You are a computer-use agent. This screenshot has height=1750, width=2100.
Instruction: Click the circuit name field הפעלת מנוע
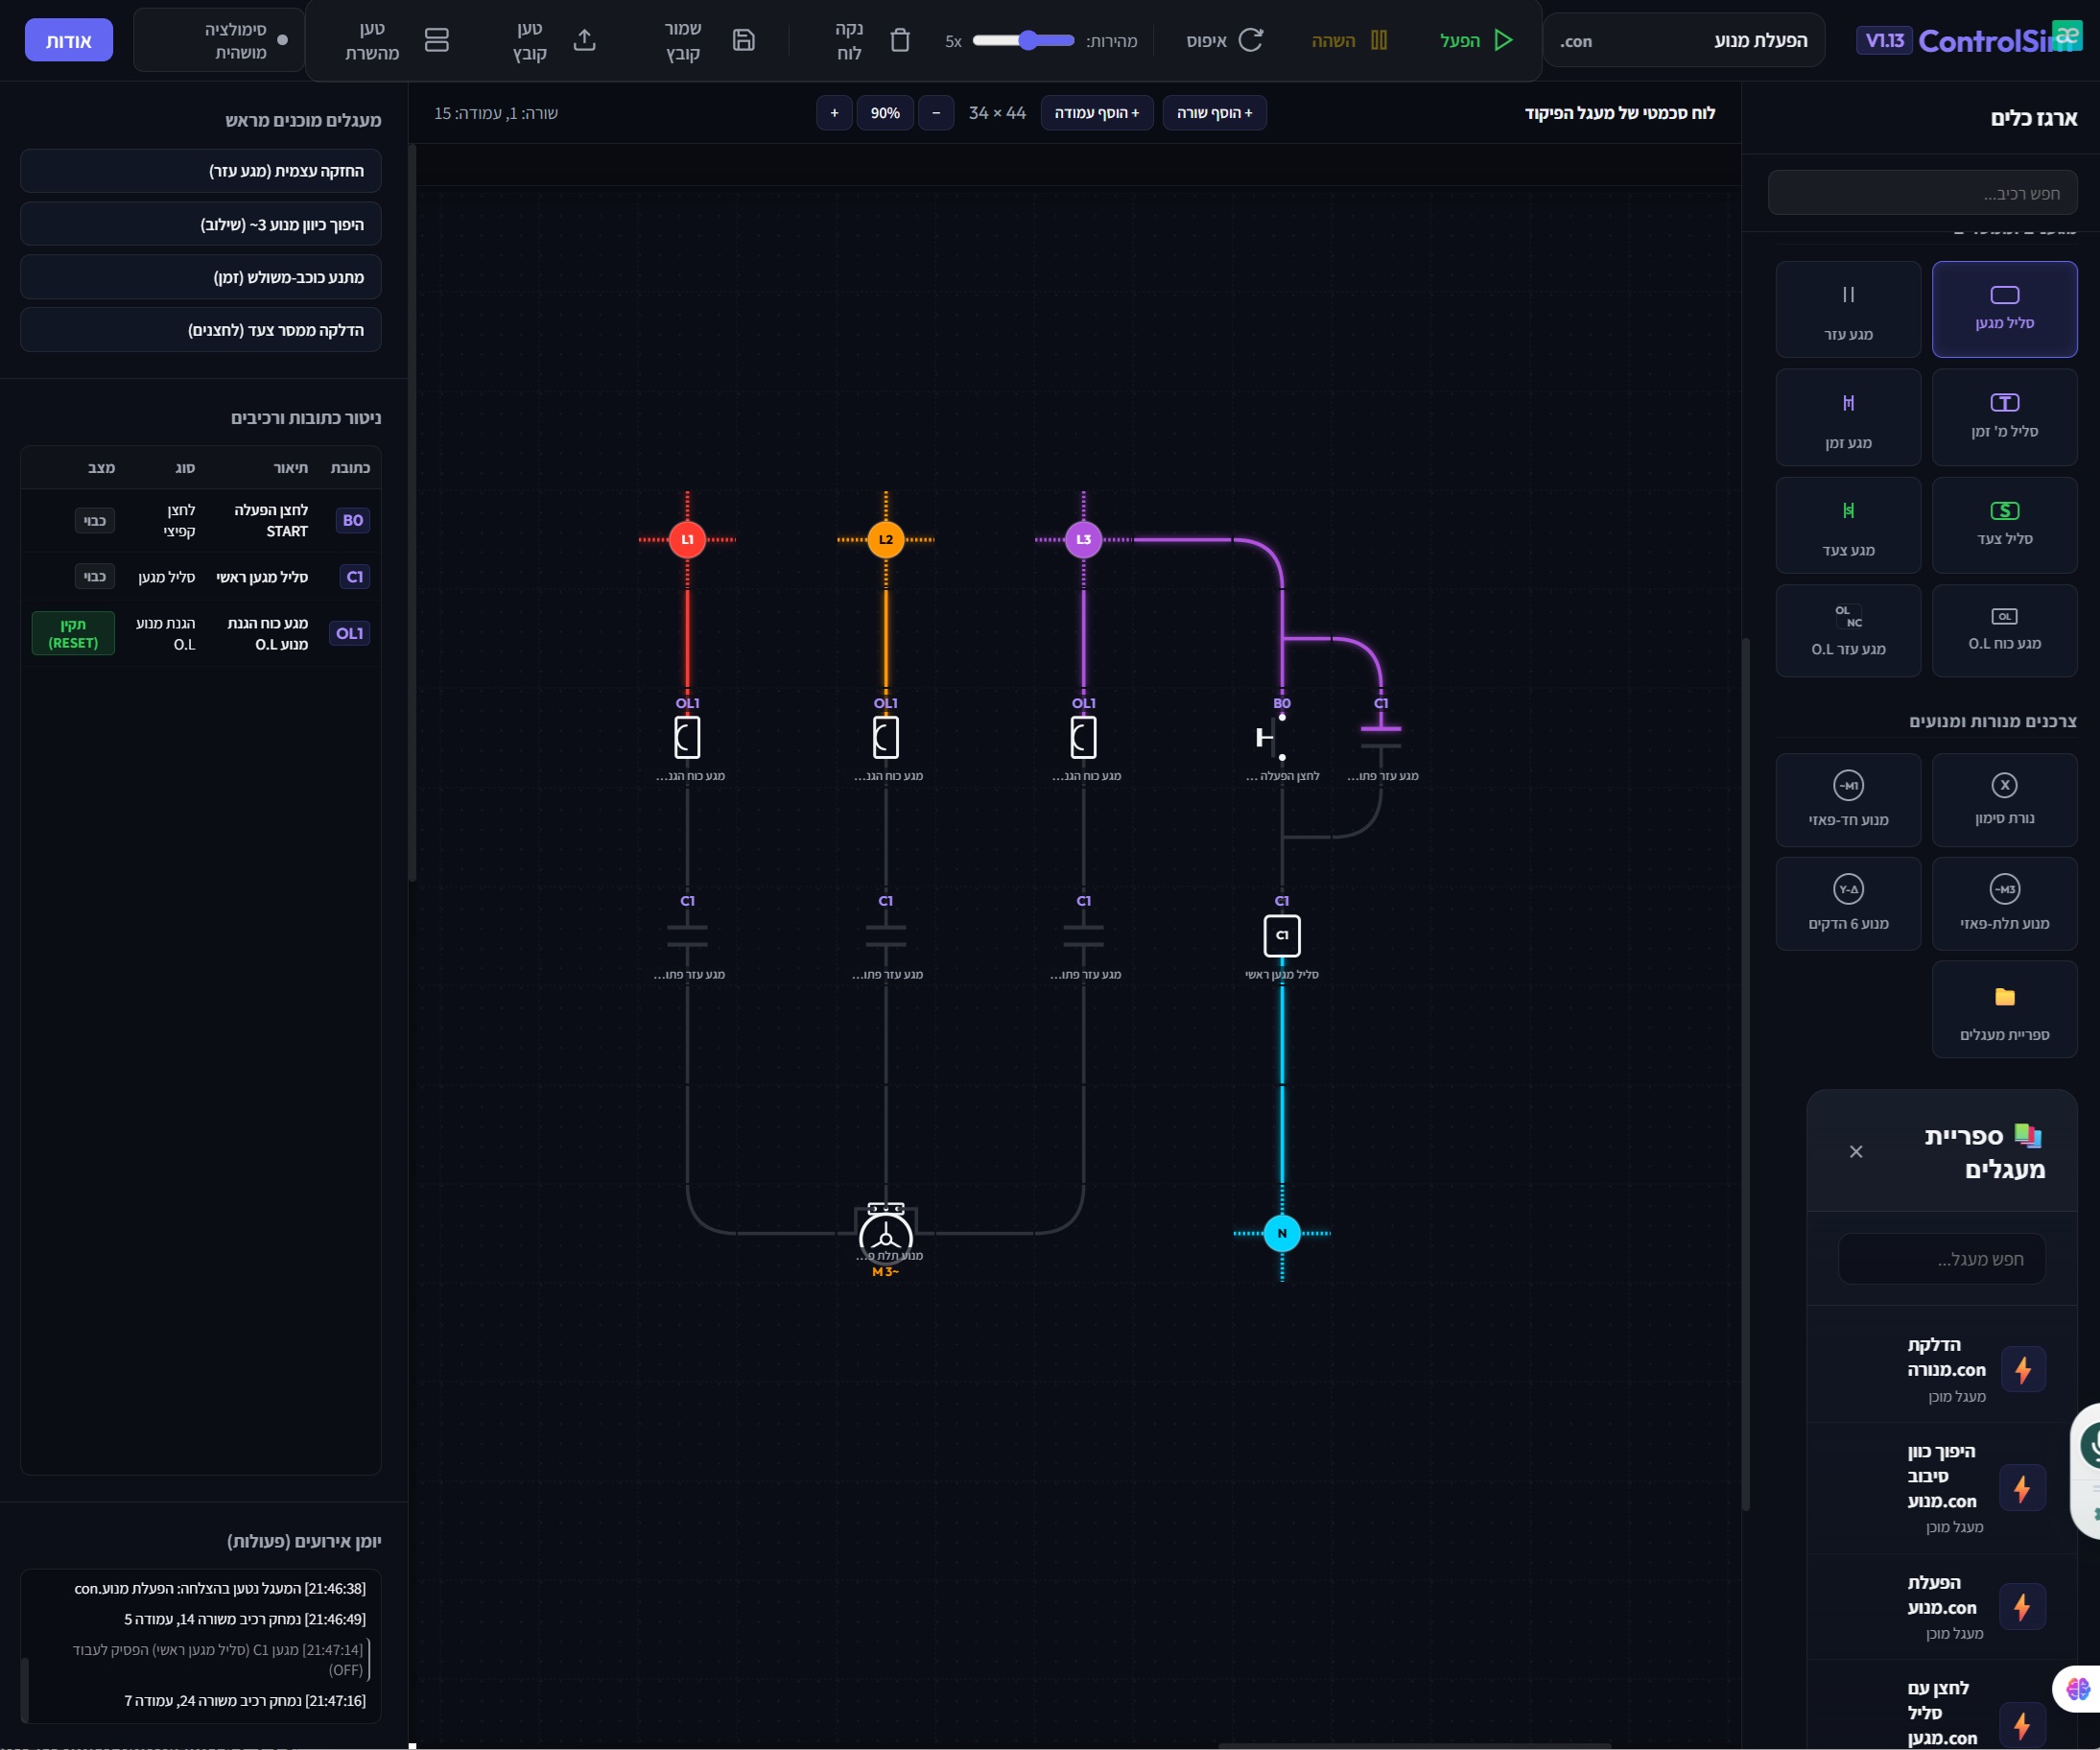(x=1682, y=40)
